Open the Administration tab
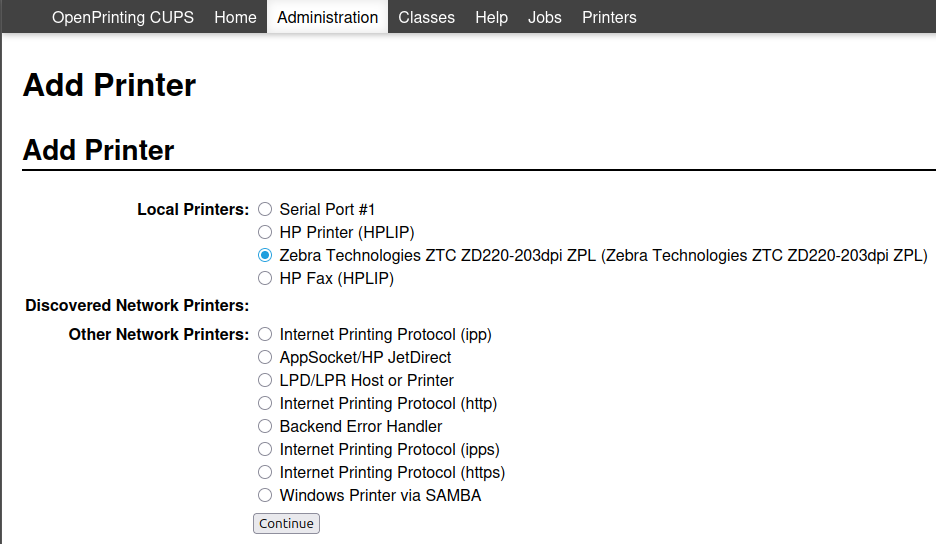Viewport: 936px width, 544px height. click(328, 17)
